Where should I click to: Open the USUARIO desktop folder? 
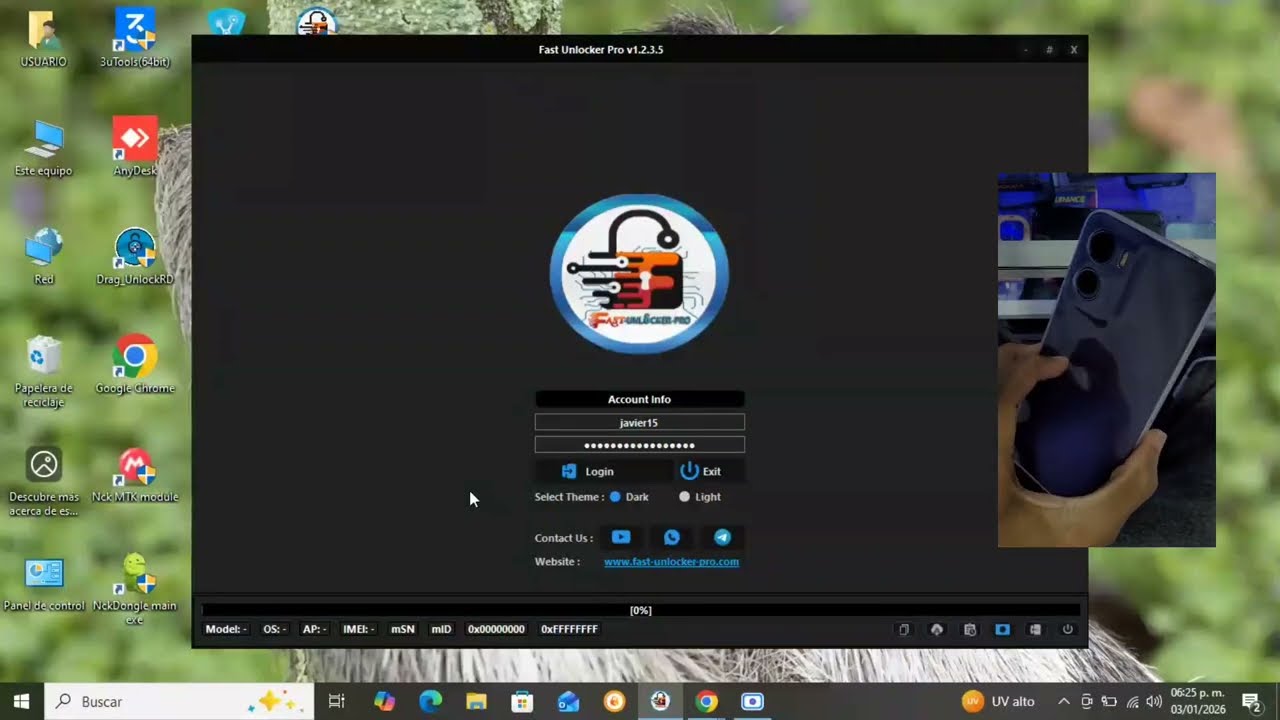tap(44, 38)
